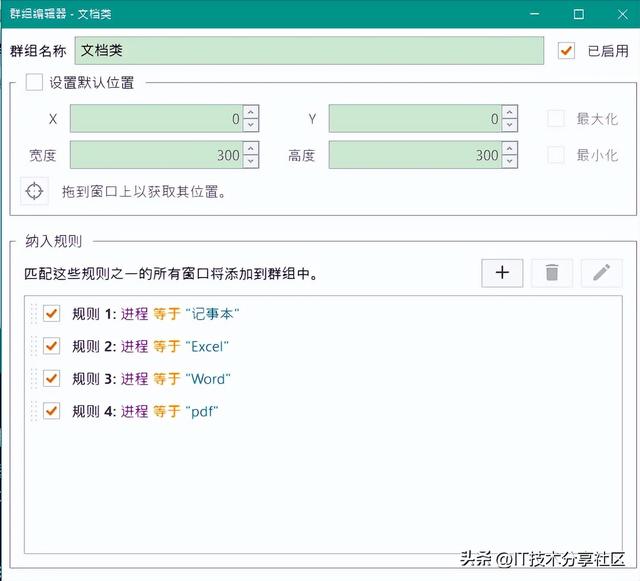This screenshot has width=640, height=581.
Task: Enable the 设置默认位置 checkbox
Action: [x=35, y=83]
